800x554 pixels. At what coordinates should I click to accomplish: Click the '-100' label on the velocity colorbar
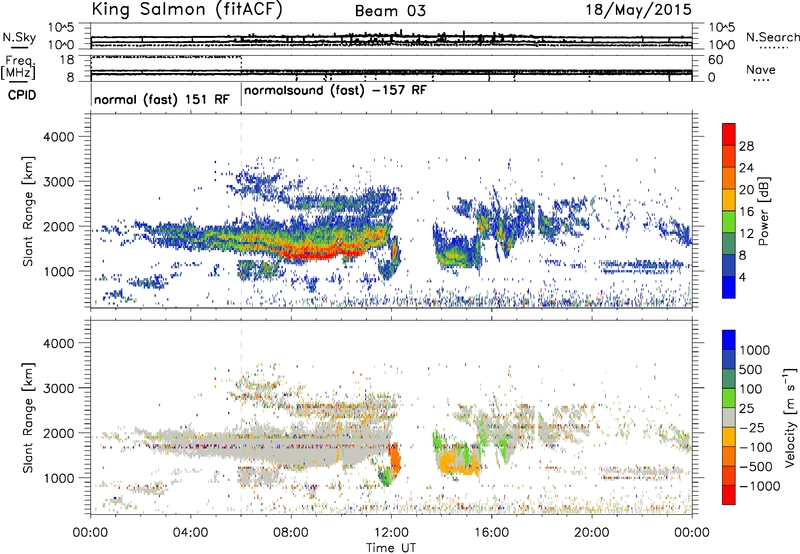[x=756, y=447]
